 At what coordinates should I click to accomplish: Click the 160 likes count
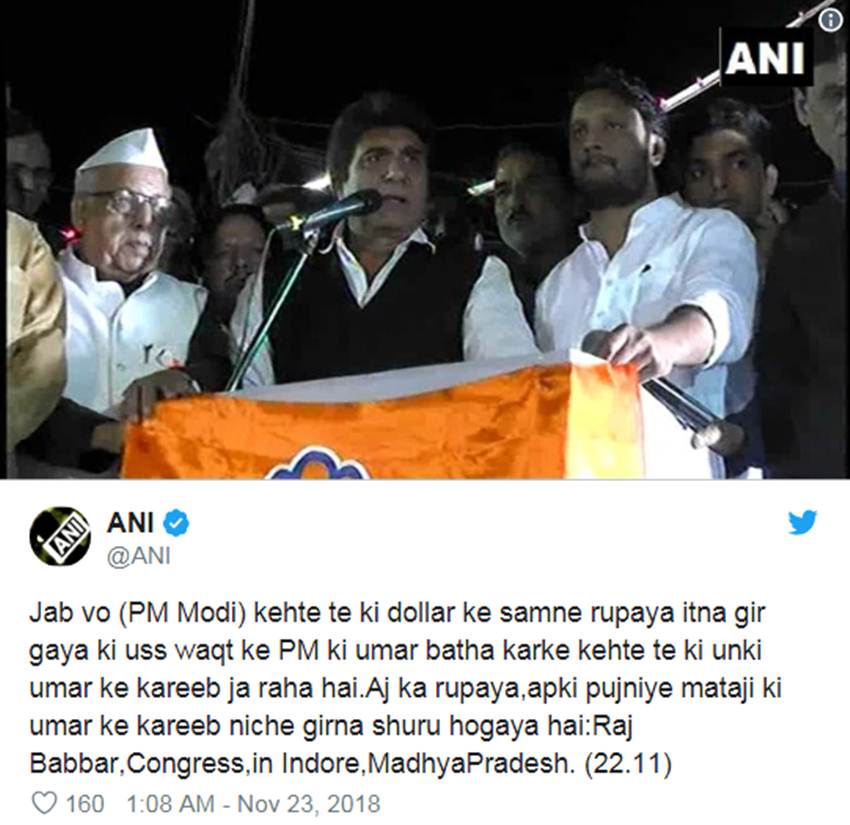coord(85,803)
